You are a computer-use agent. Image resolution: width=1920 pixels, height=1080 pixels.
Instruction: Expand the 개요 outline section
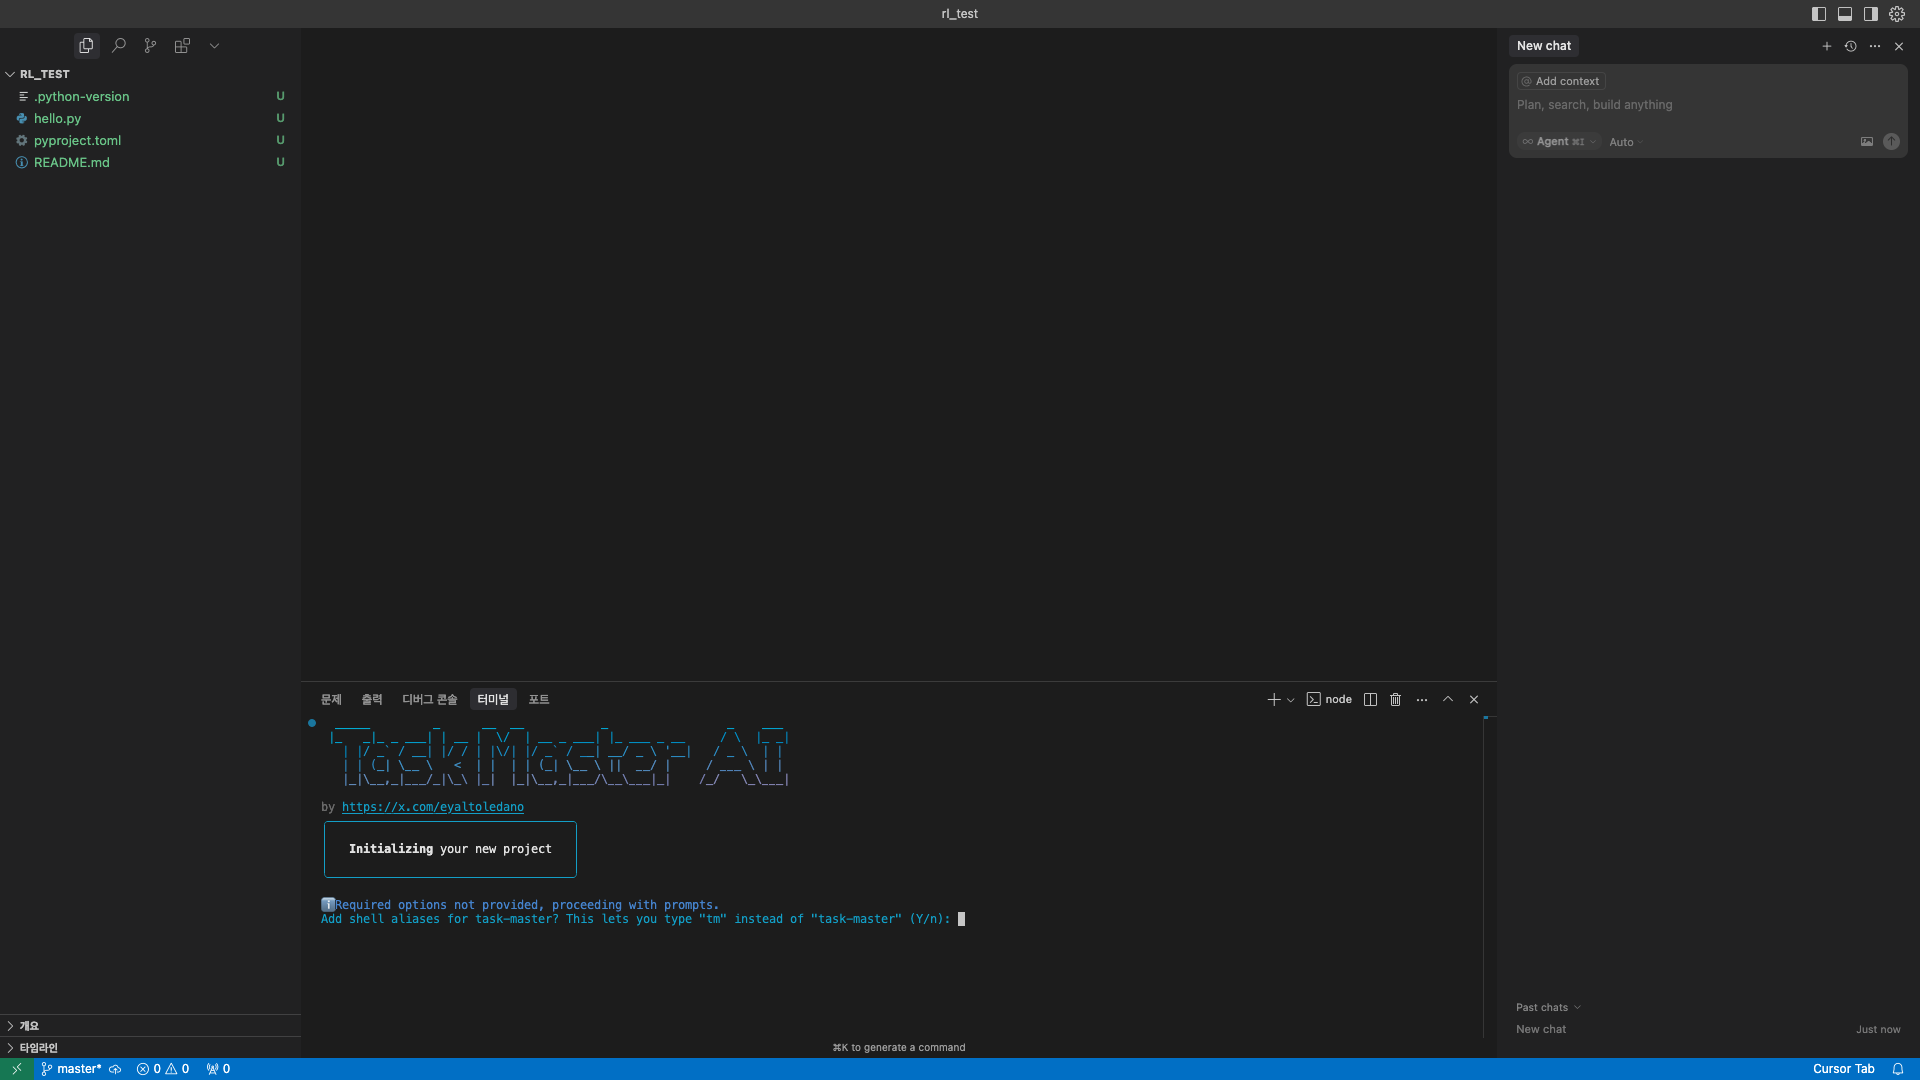point(150,1026)
